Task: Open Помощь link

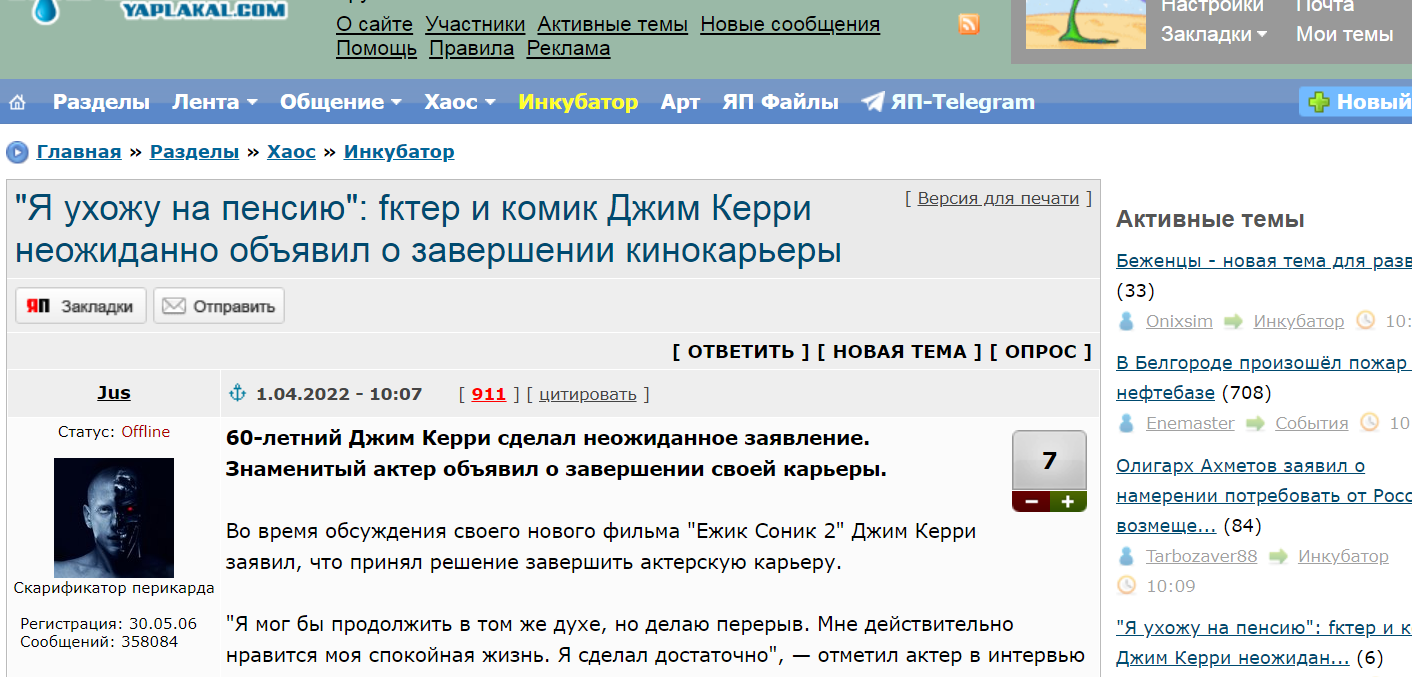Action: coord(376,48)
